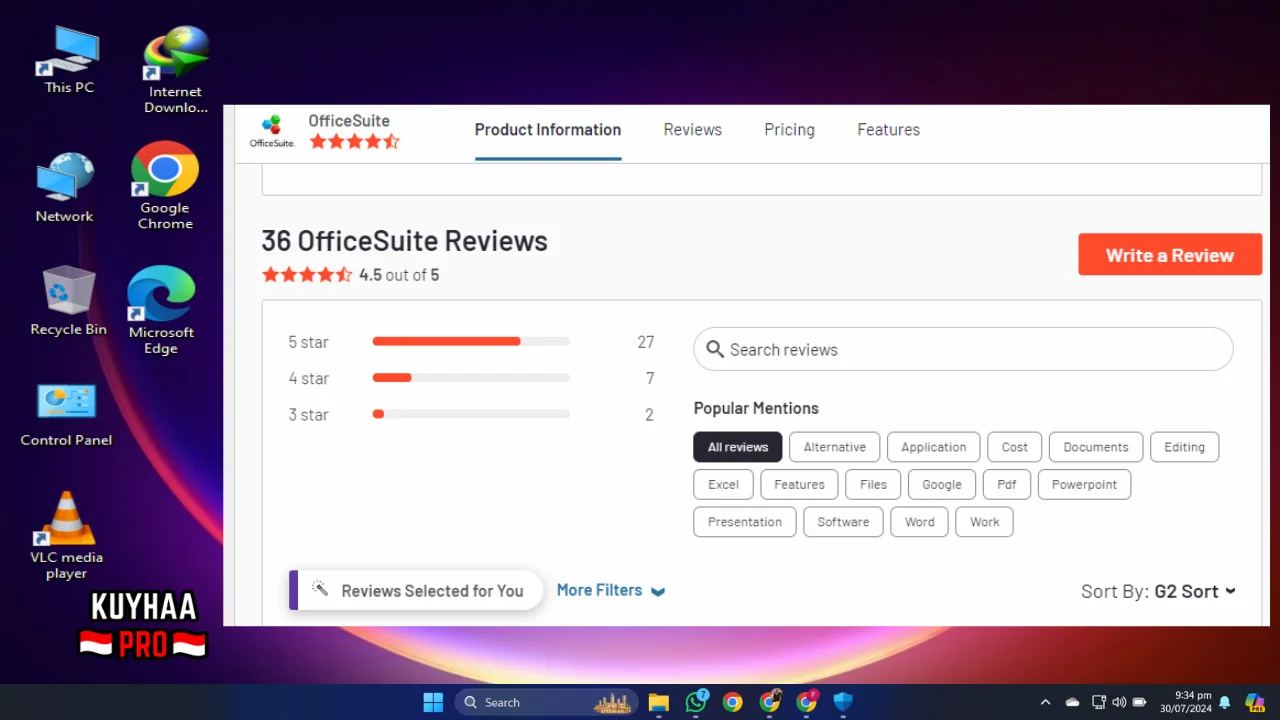The height and width of the screenshot is (720, 1280).
Task: Click the taskbar Search box
Action: point(547,702)
